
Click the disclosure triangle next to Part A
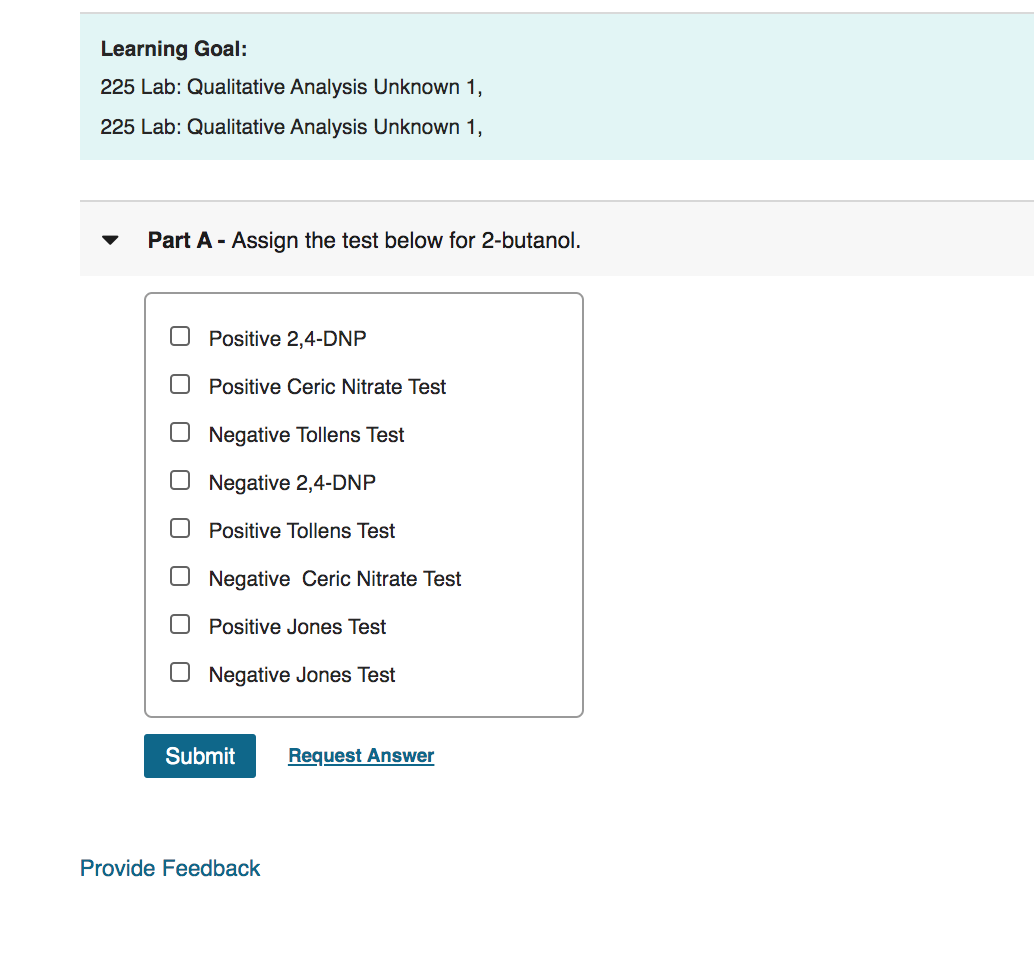click(x=110, y=240)
